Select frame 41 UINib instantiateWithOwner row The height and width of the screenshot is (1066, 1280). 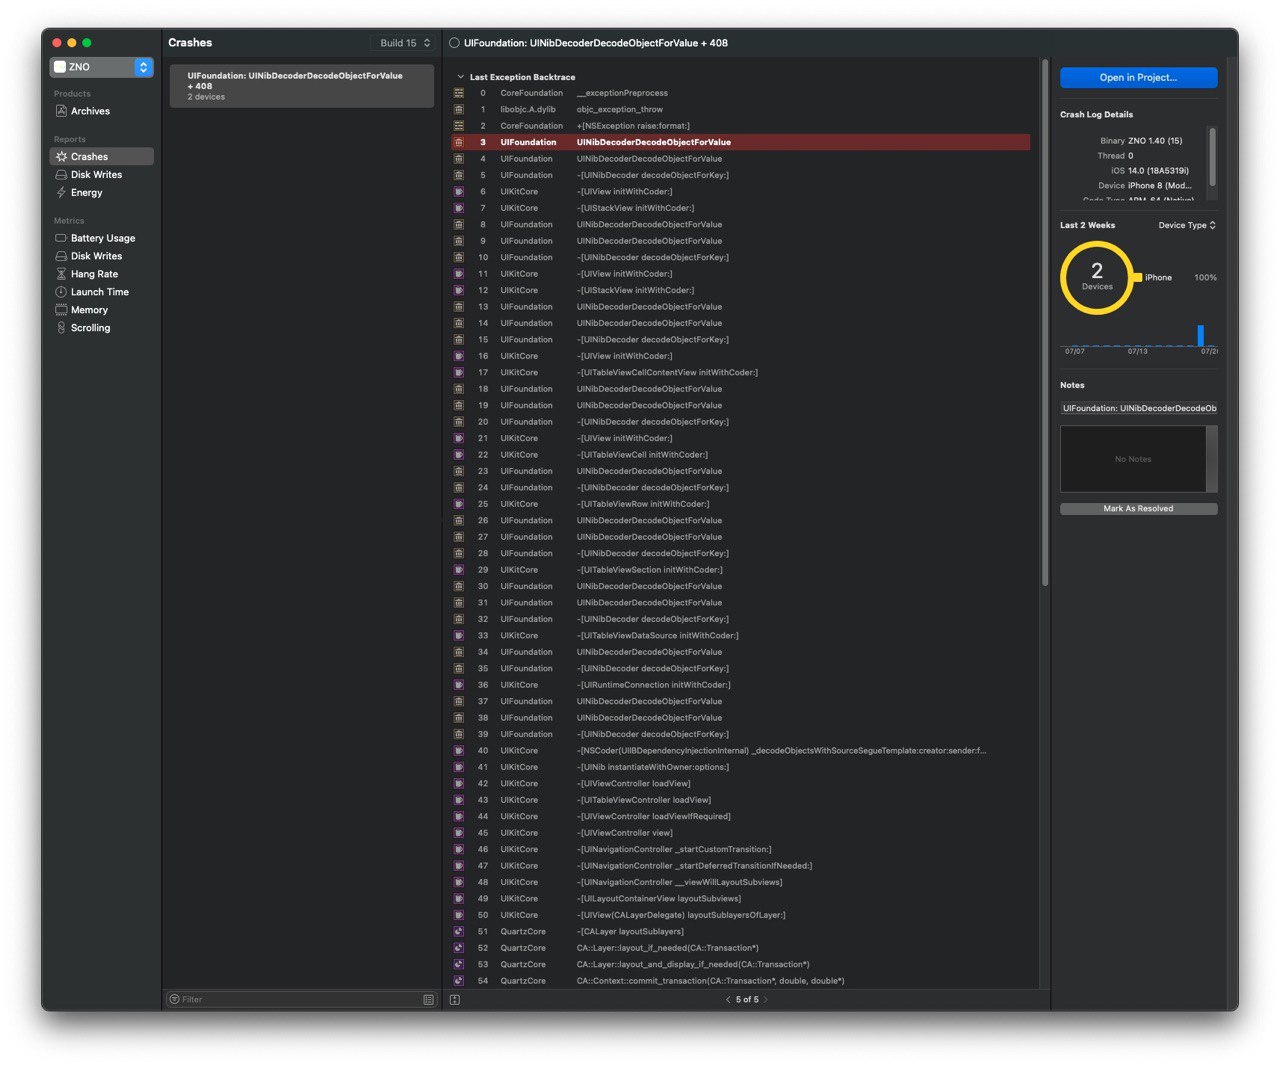(x=741, y=768)
